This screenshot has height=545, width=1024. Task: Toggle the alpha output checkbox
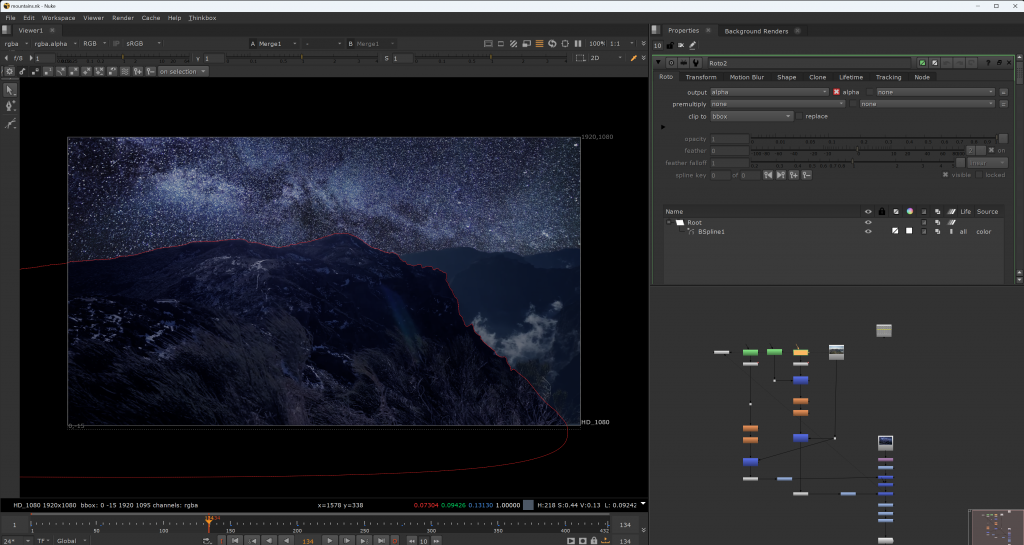coord(837,92)
